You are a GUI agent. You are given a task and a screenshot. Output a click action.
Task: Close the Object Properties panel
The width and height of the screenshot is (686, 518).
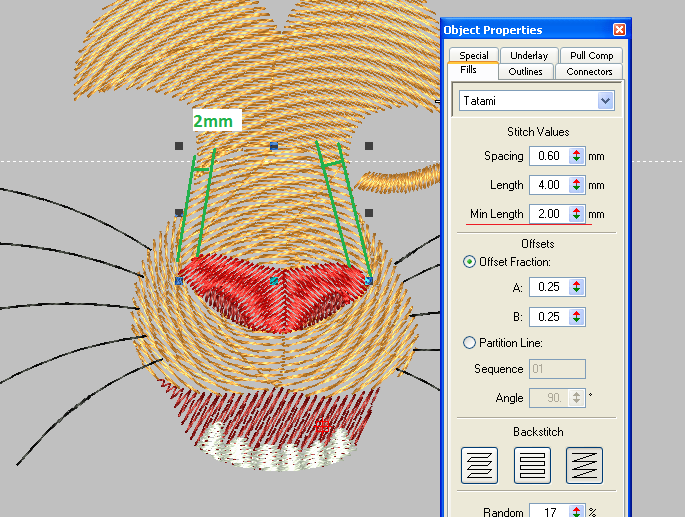pyautogui.click(x=619, y=30)
